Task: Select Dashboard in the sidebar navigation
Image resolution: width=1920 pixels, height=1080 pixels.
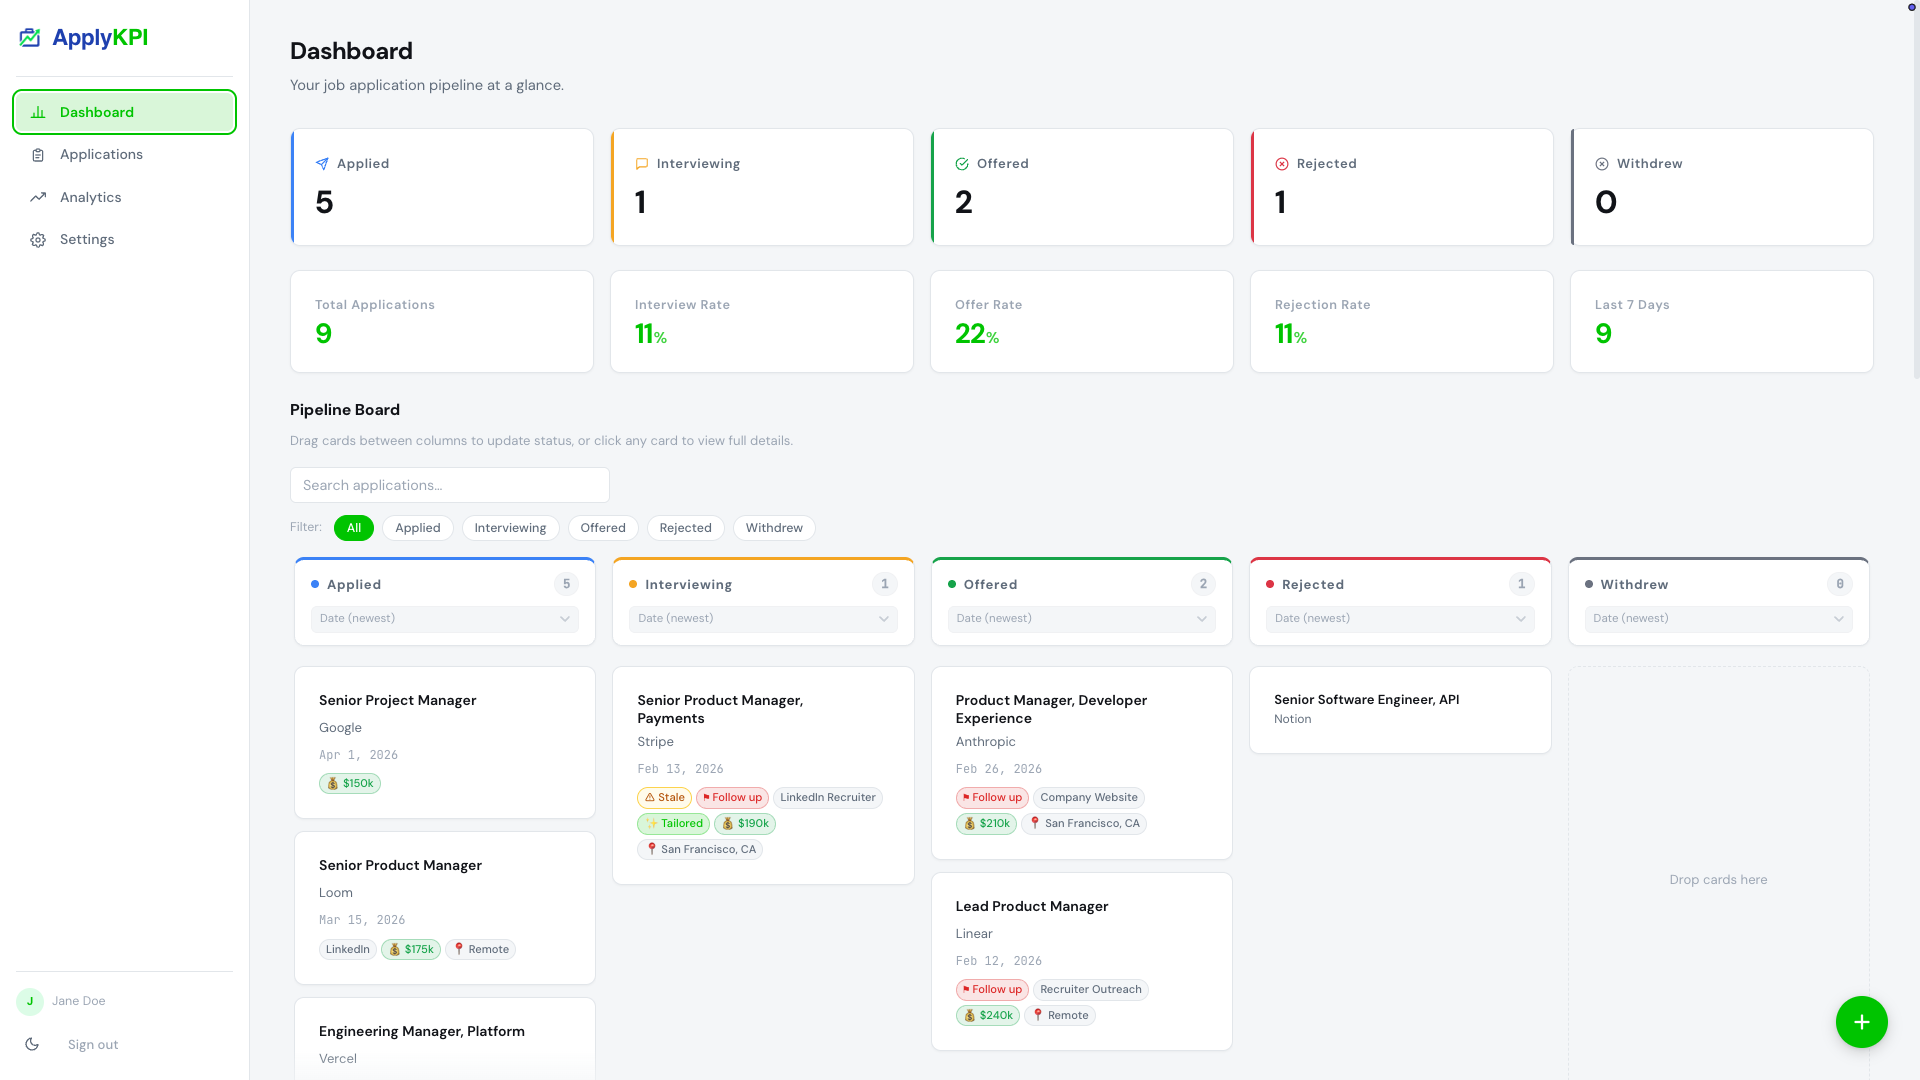Action: 96,112
